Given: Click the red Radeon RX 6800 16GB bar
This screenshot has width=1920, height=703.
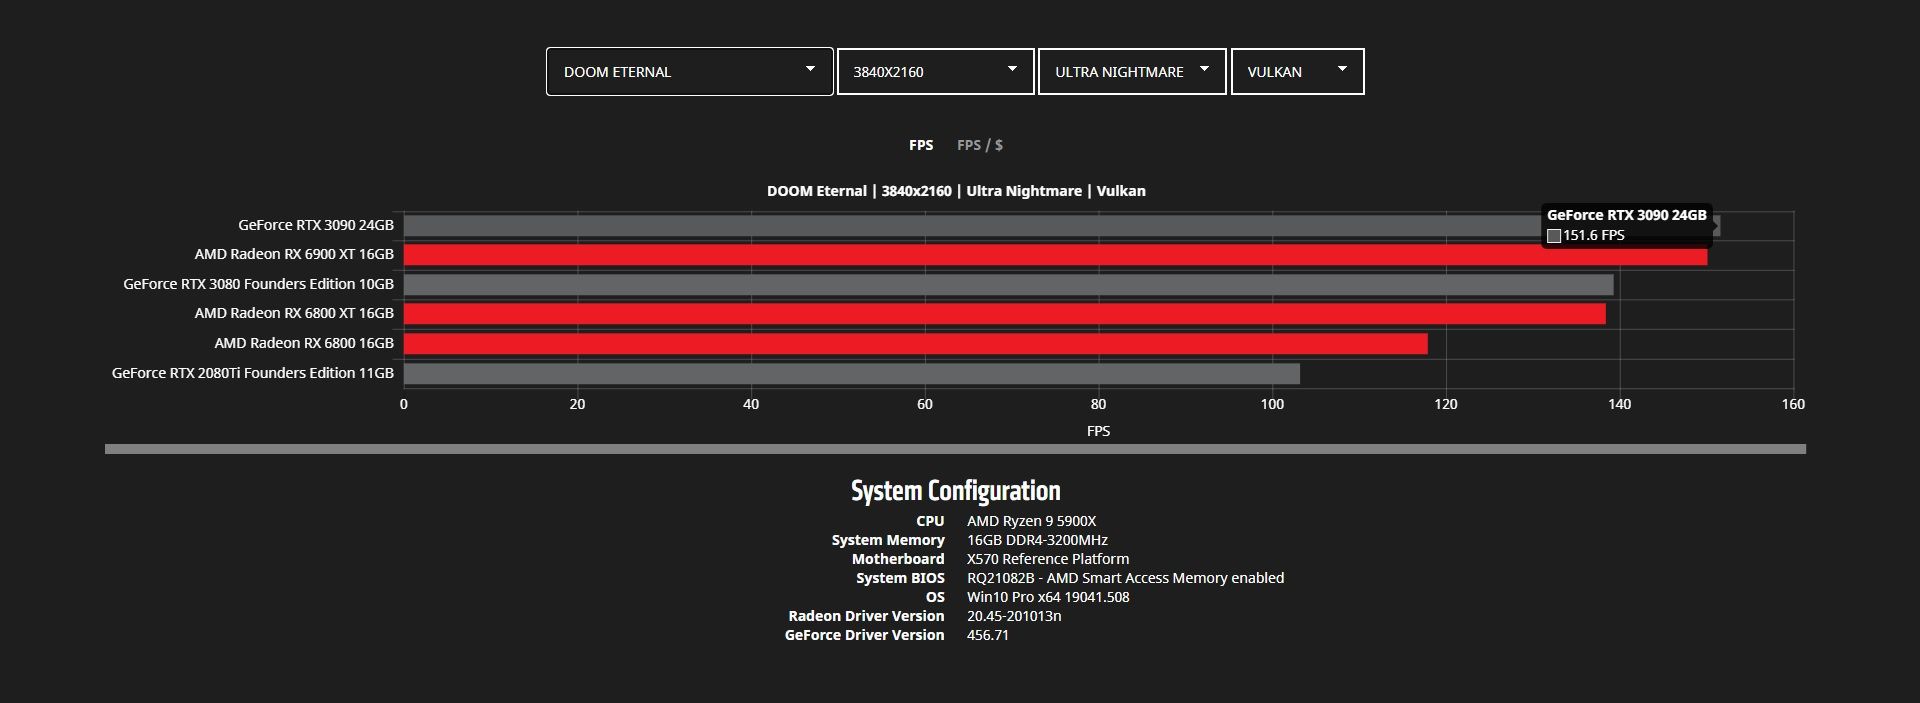Looking at the screenshot, I should coord(915,344).
